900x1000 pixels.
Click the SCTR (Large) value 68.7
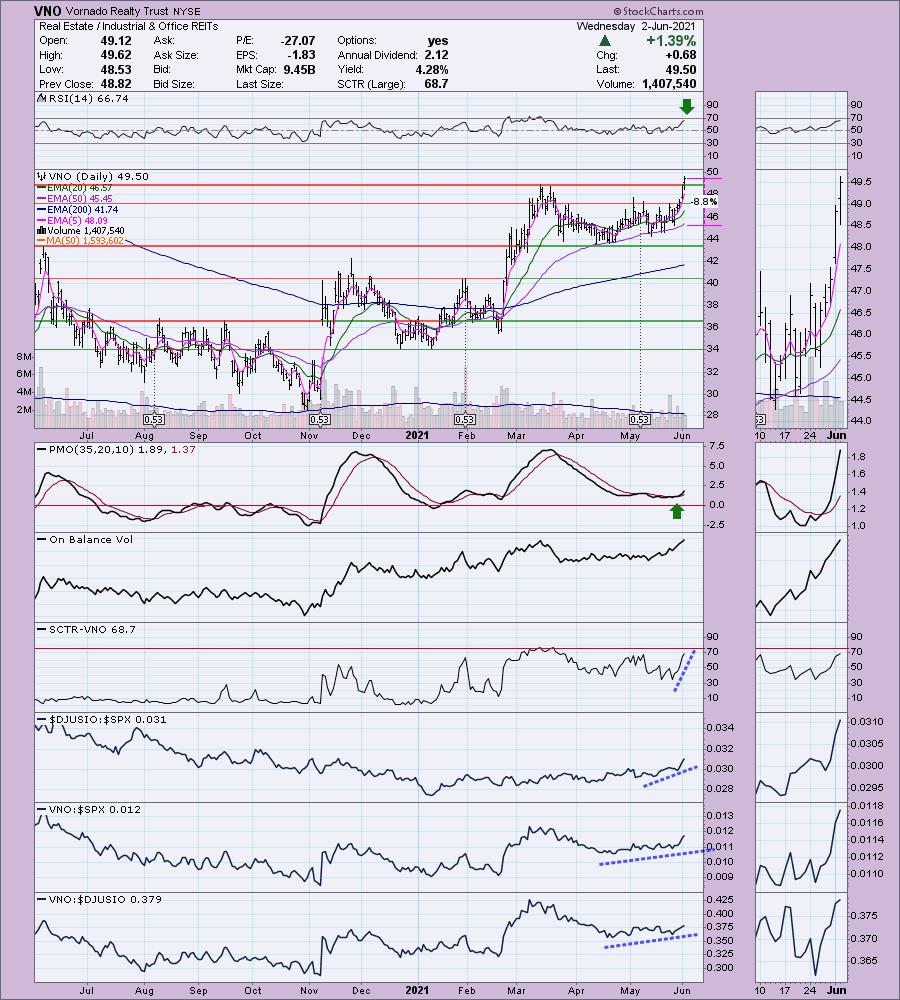(436, 84)
